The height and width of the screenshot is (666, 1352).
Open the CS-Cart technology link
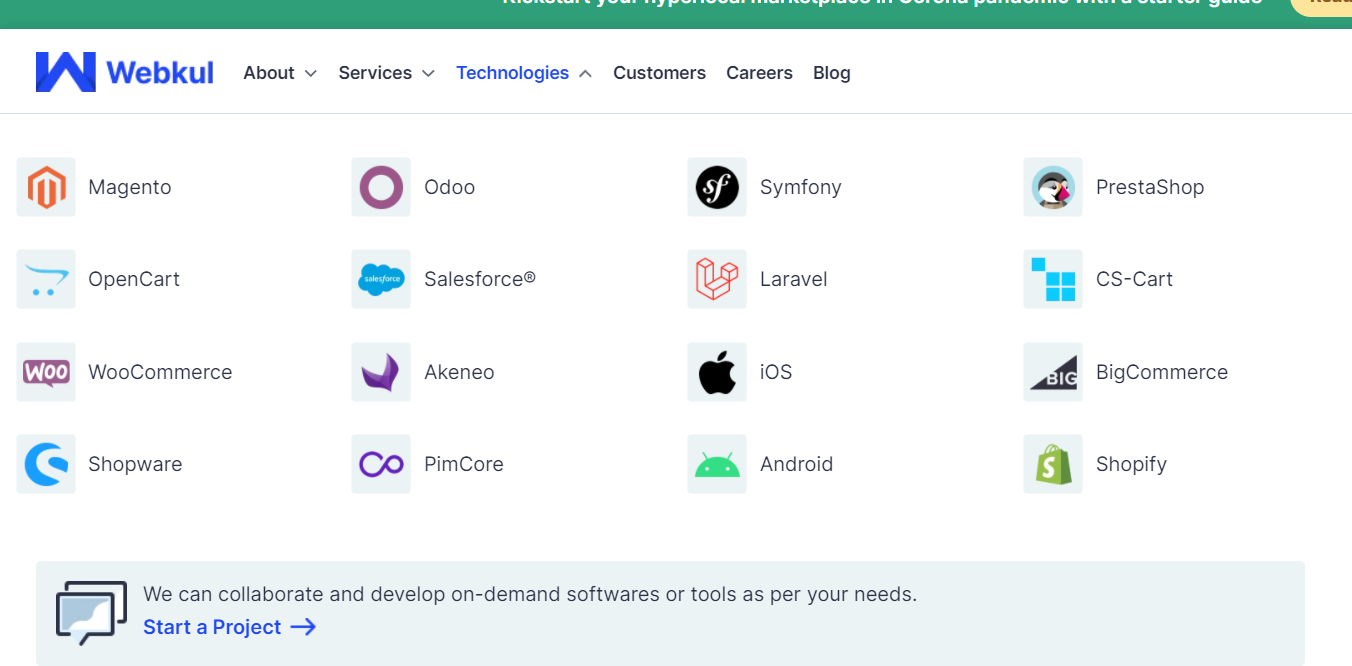click(x=1134, y=279)
